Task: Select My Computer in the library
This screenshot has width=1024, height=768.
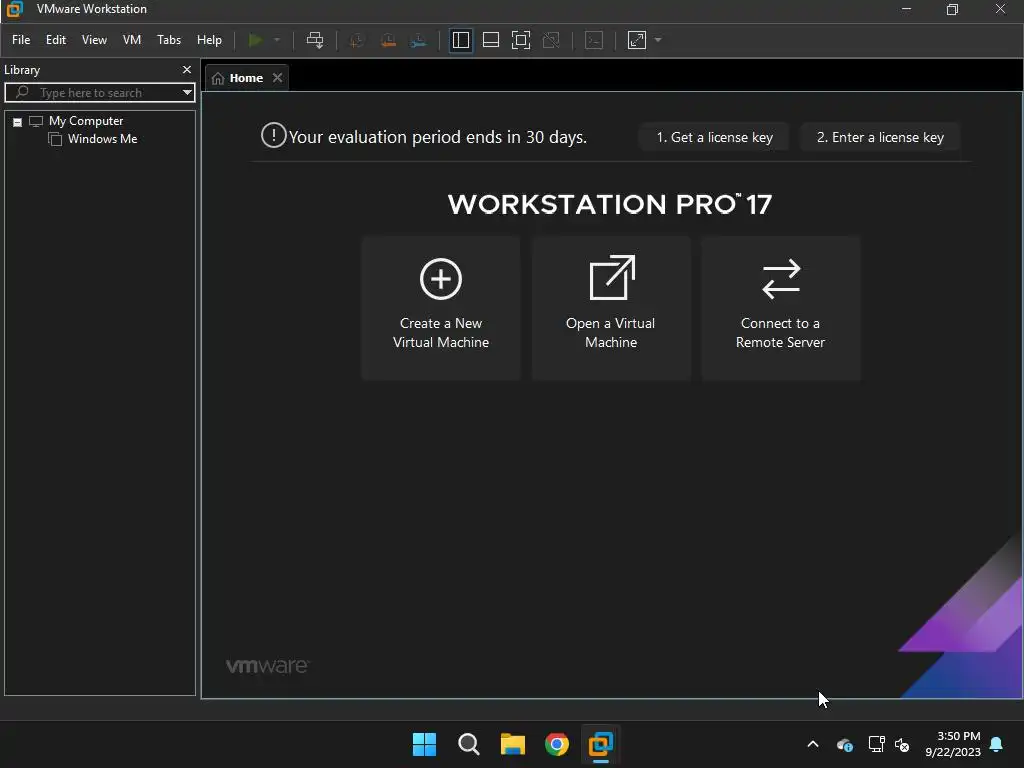Action: click(x=86, y=121)
